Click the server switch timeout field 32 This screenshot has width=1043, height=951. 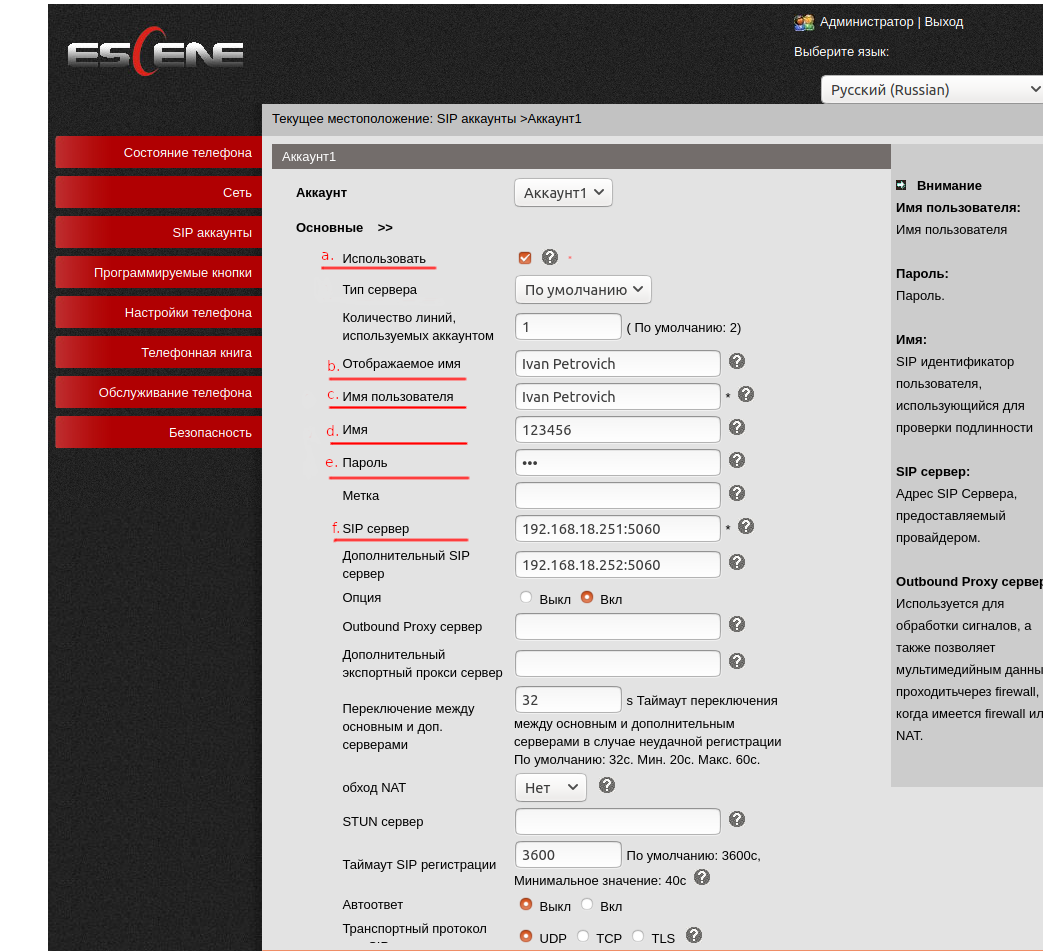point(568,700)
